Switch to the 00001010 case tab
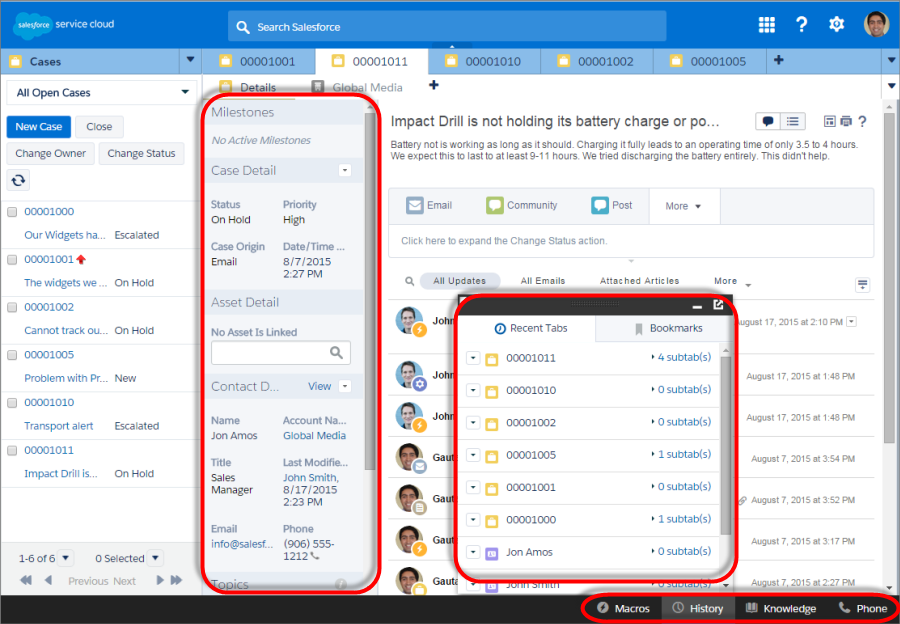This screenshot has width=900, height=624. 484,61
